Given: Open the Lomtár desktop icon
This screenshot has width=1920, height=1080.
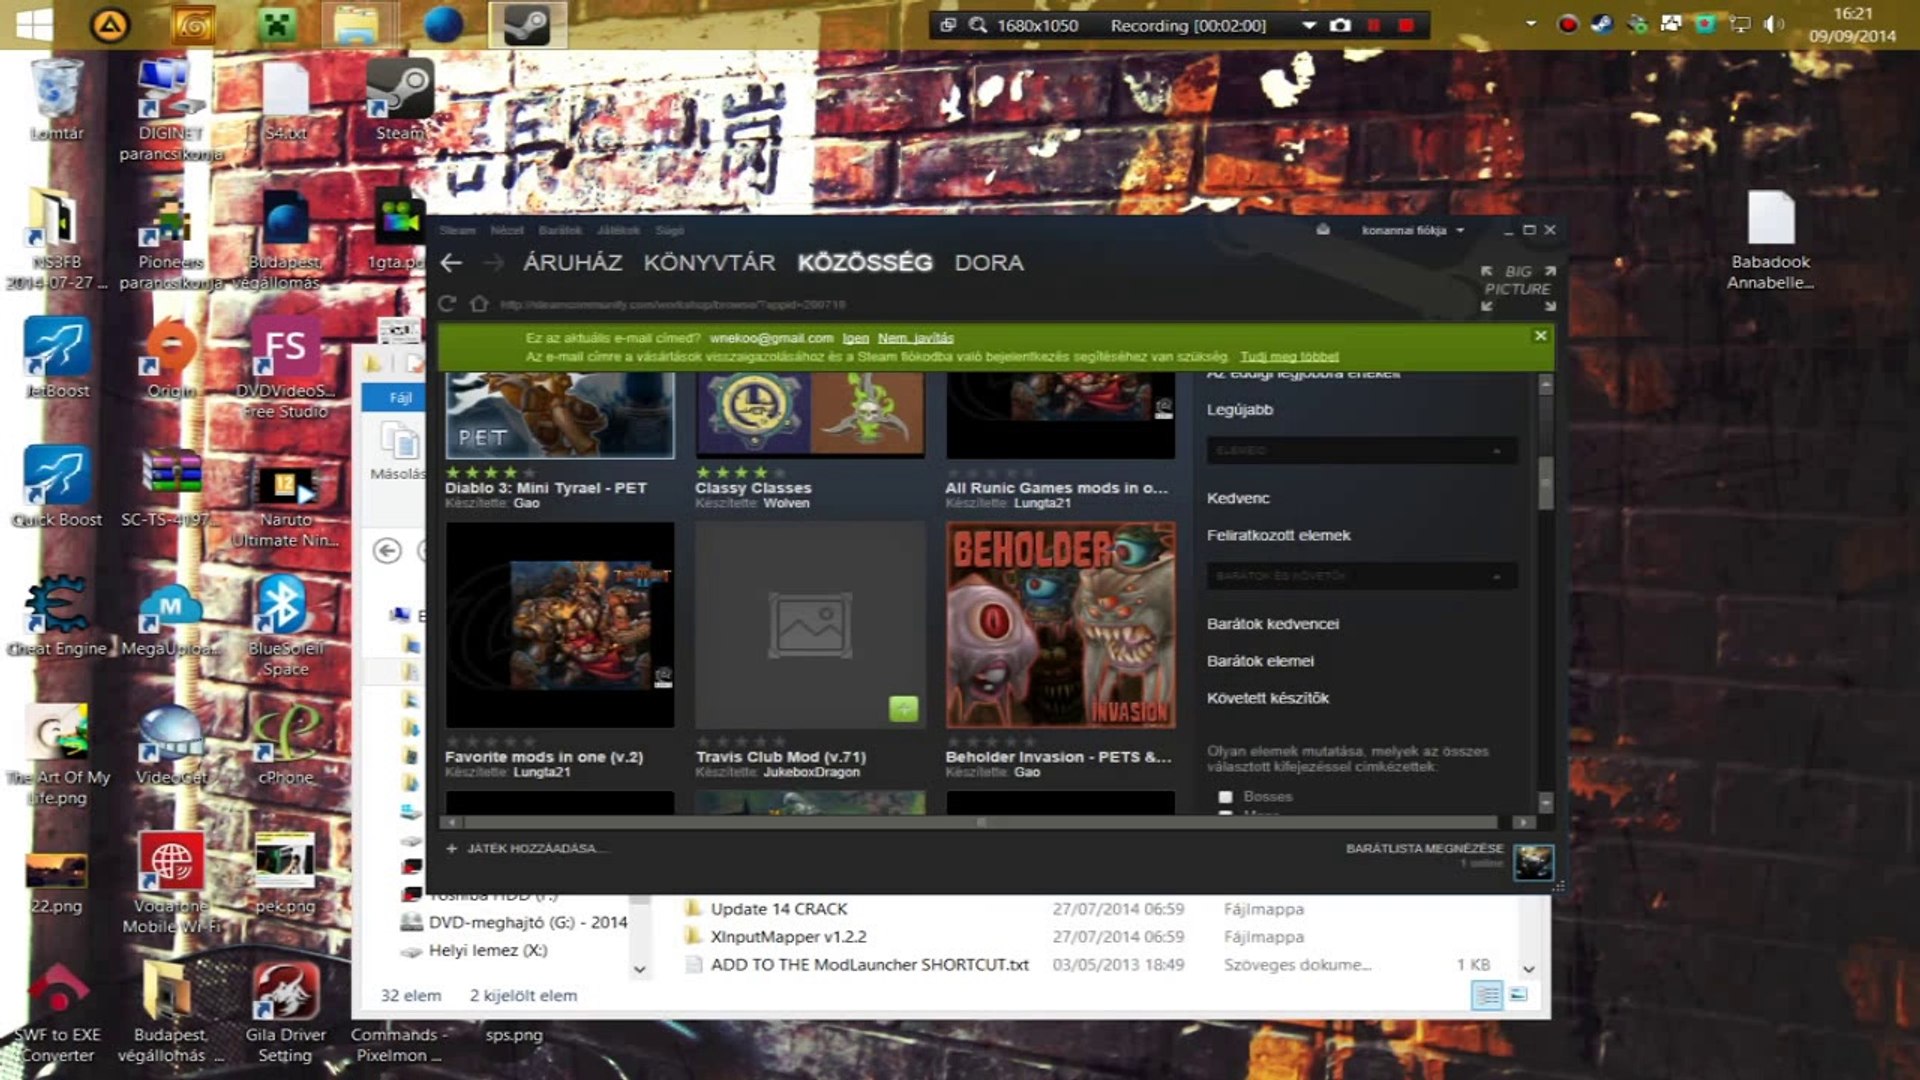Looking at the screenshot, I should pyautogui.click(x=56, y=100).
